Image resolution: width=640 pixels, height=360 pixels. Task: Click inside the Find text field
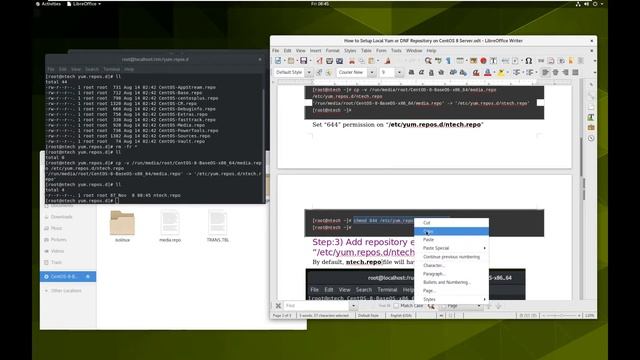tap(317, 306)
